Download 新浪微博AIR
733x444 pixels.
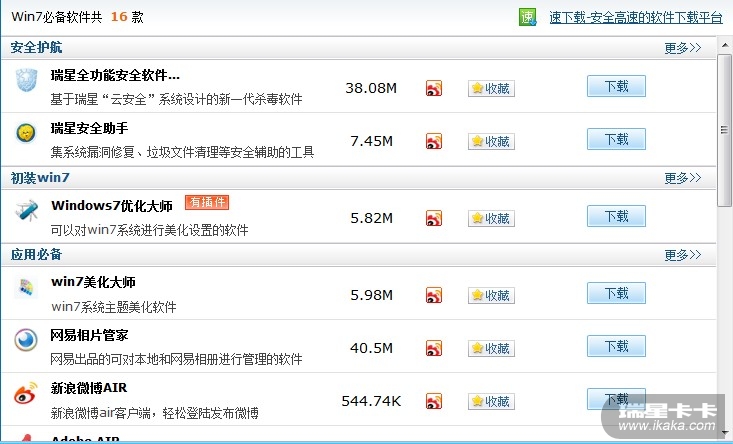pyautogui.click(x=616, y=399)
